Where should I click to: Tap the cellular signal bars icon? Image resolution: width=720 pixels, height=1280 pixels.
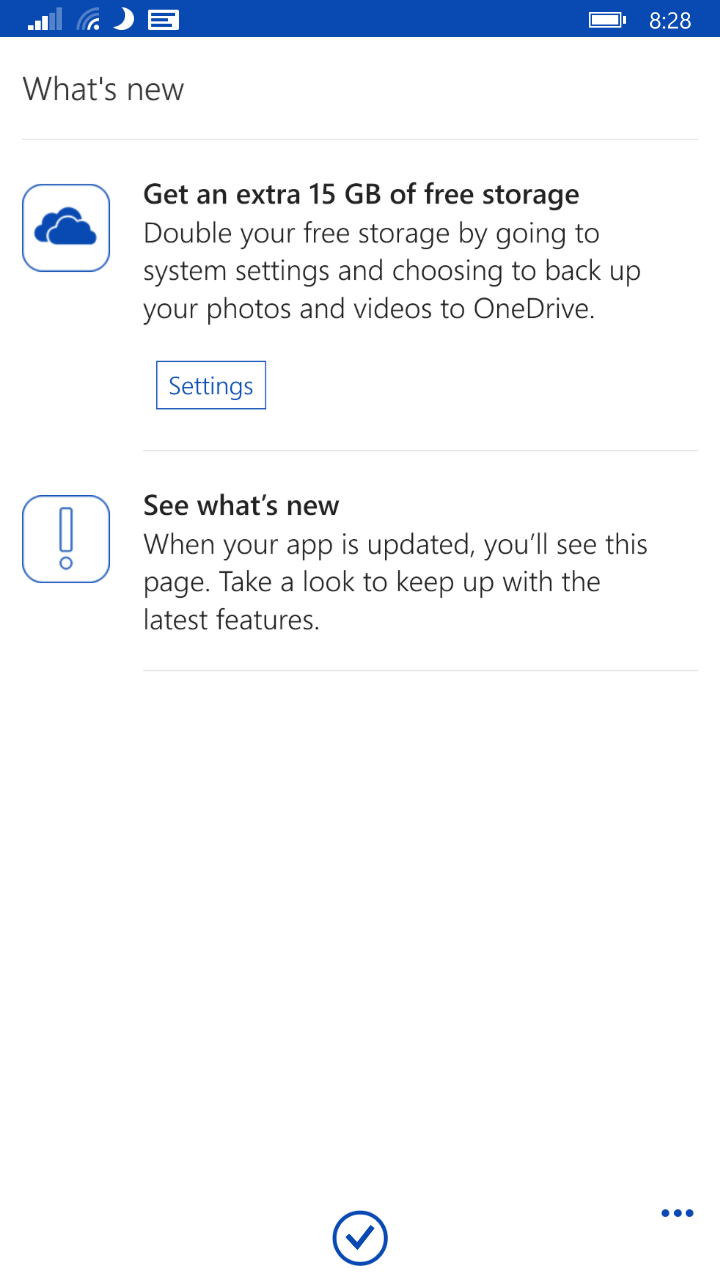45,19
